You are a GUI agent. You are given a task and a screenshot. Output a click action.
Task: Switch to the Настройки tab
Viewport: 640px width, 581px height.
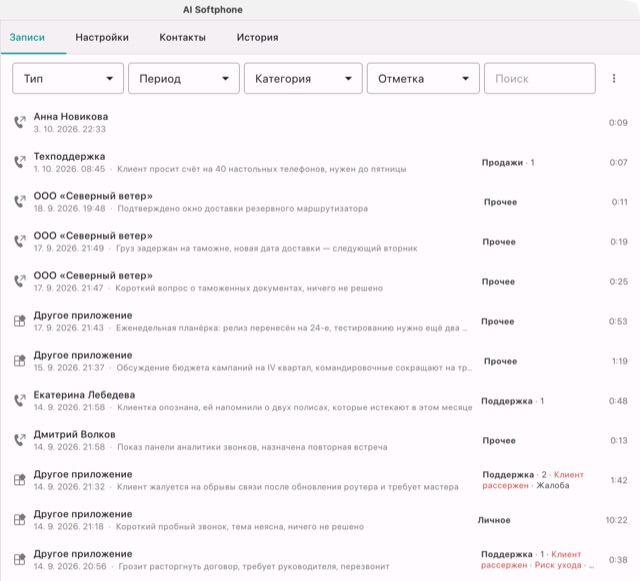point(102,37)
